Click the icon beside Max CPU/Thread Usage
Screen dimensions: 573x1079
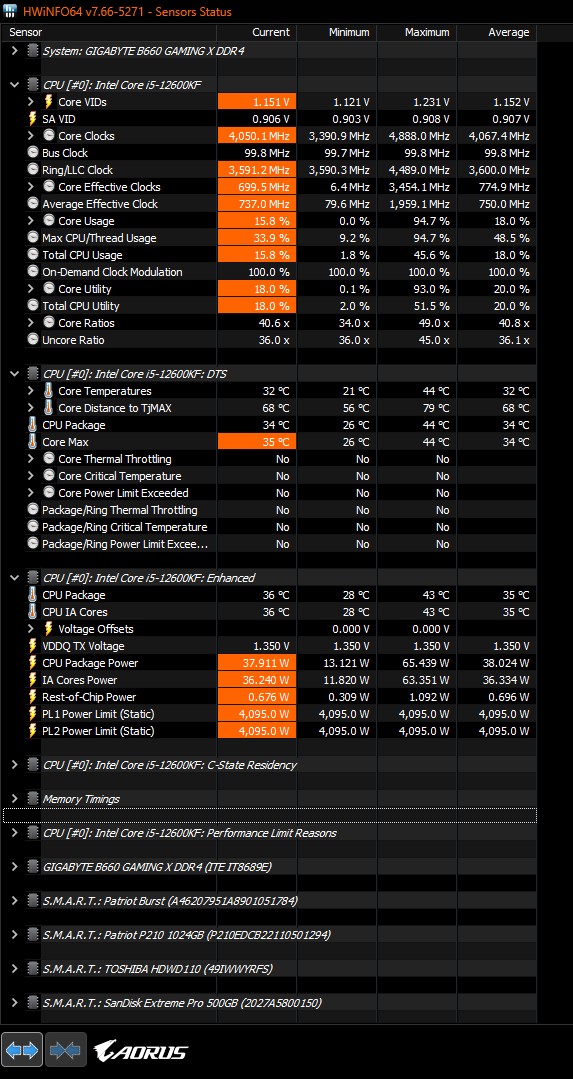(32, 237)
